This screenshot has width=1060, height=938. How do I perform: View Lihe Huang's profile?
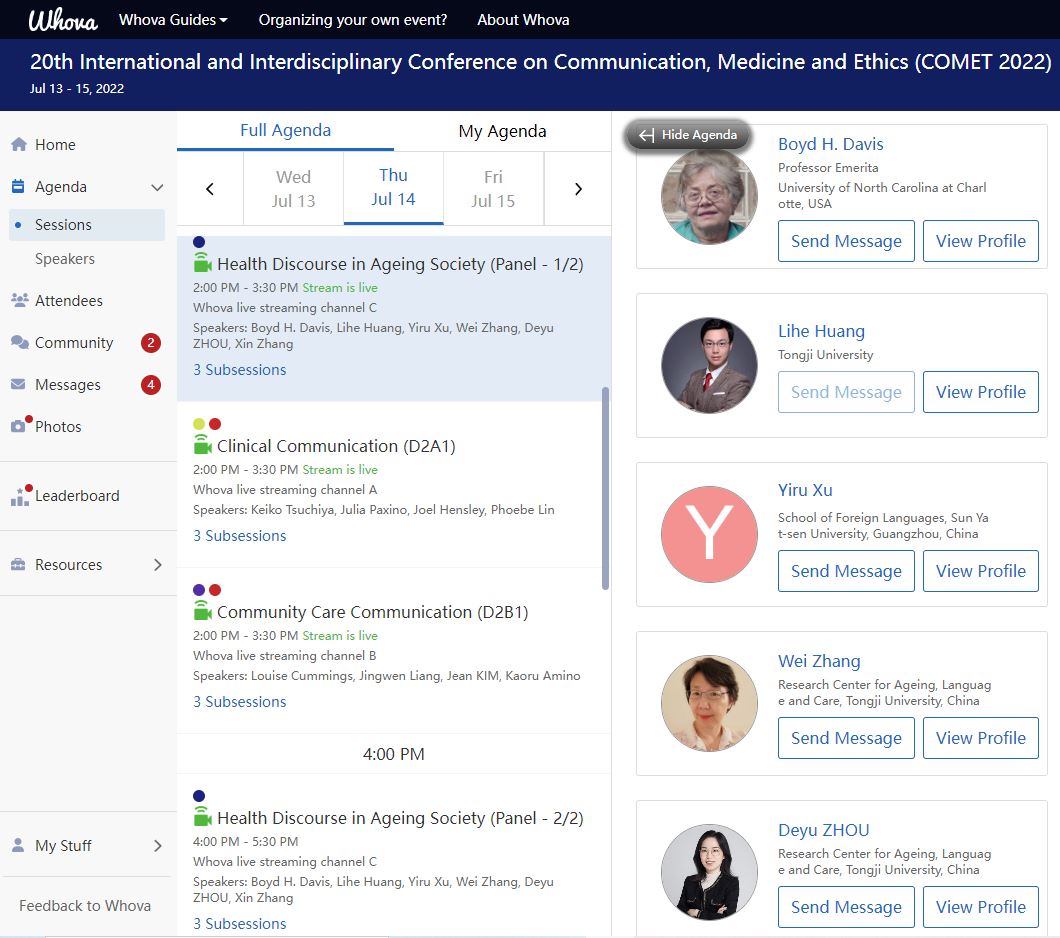[x=980, y=392]
